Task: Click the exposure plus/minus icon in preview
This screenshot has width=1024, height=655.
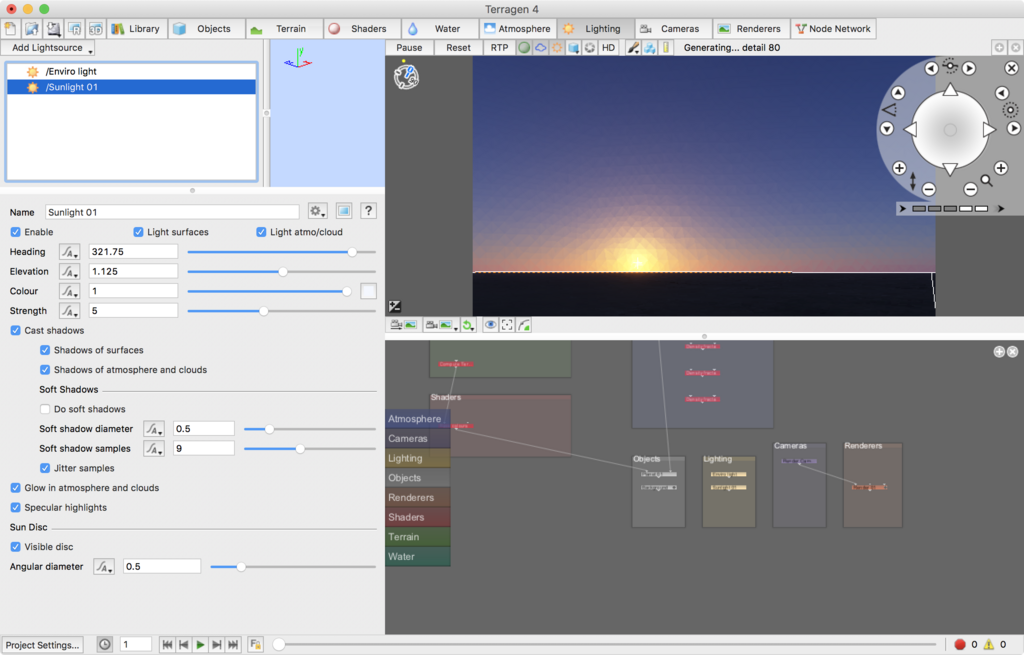Action: click(394, 306)
